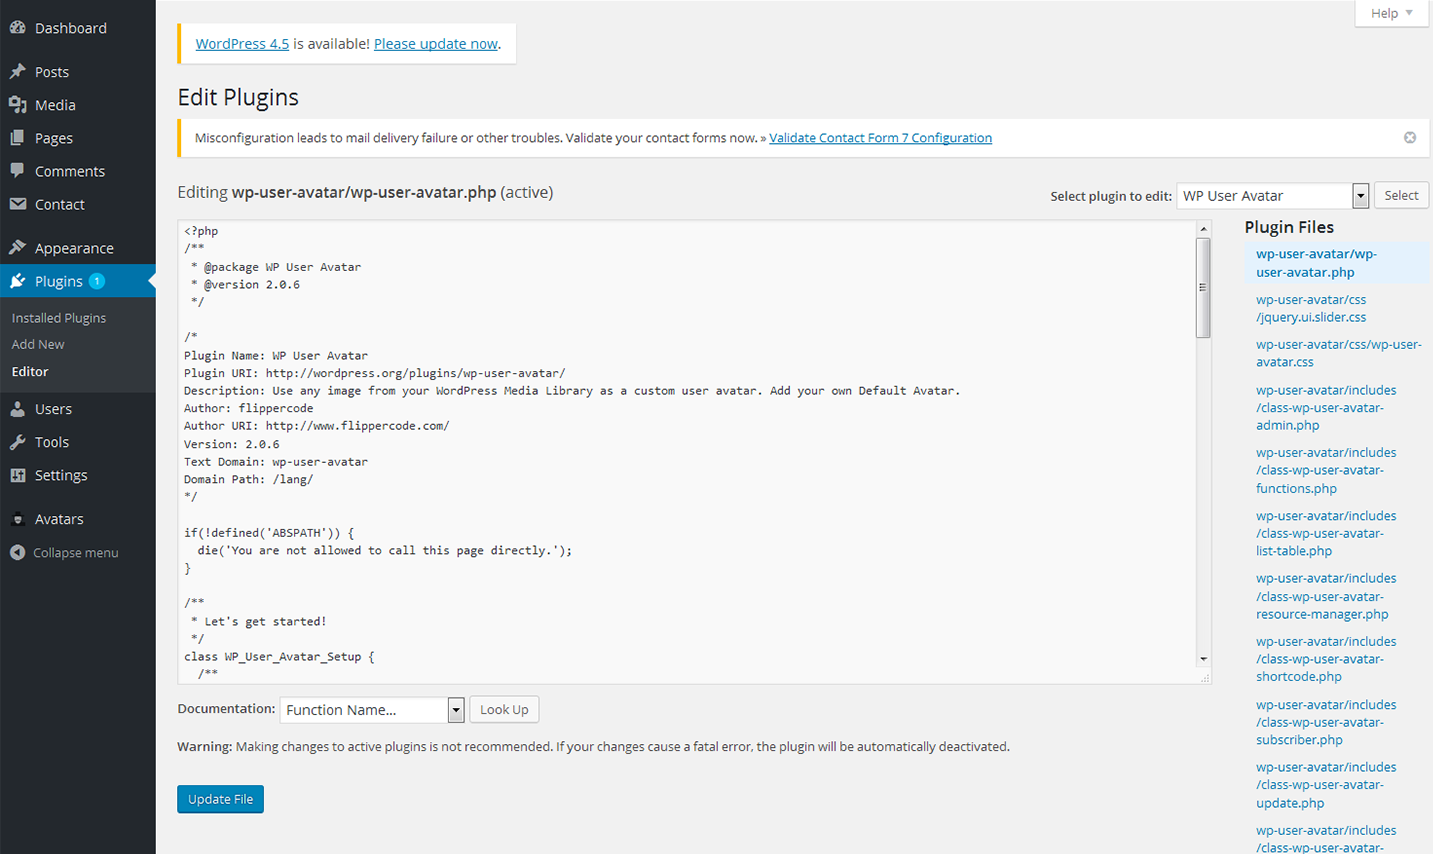Viewport: 1433px width, 854px height.
Task: Click the Comments bubble icon
Action: point(18,171)
